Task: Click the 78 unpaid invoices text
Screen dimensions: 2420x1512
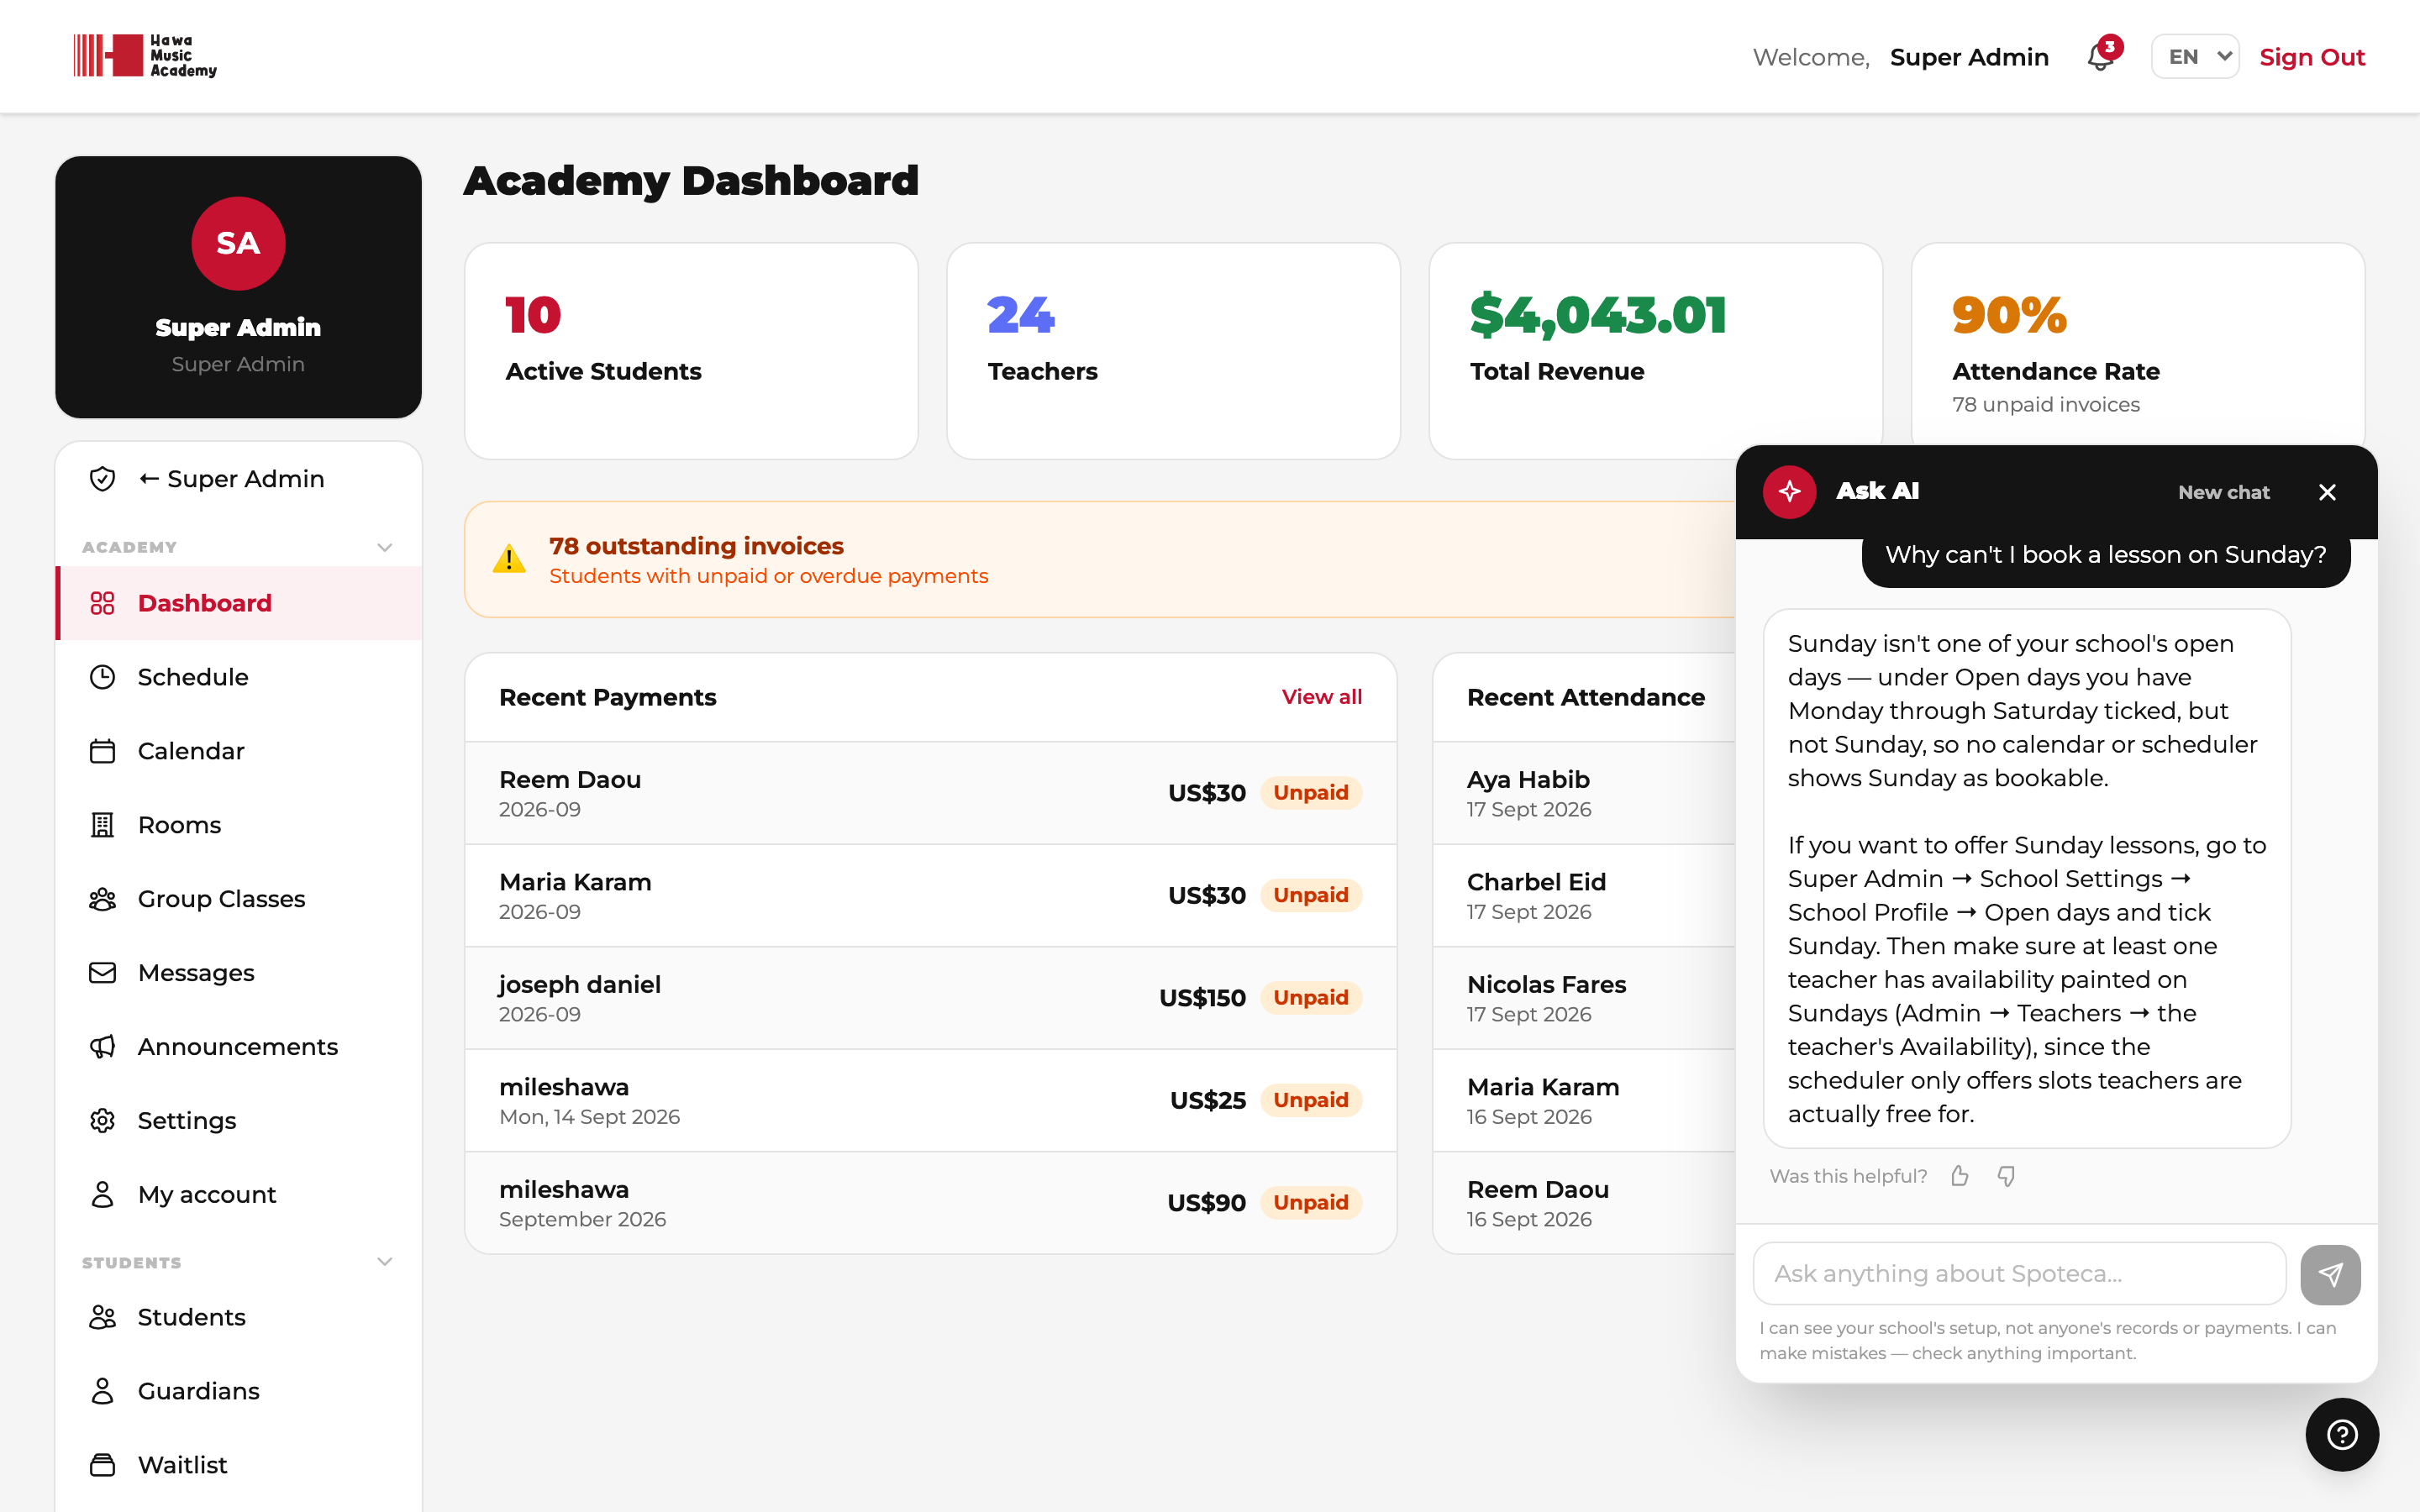Action: (2045, 405)
